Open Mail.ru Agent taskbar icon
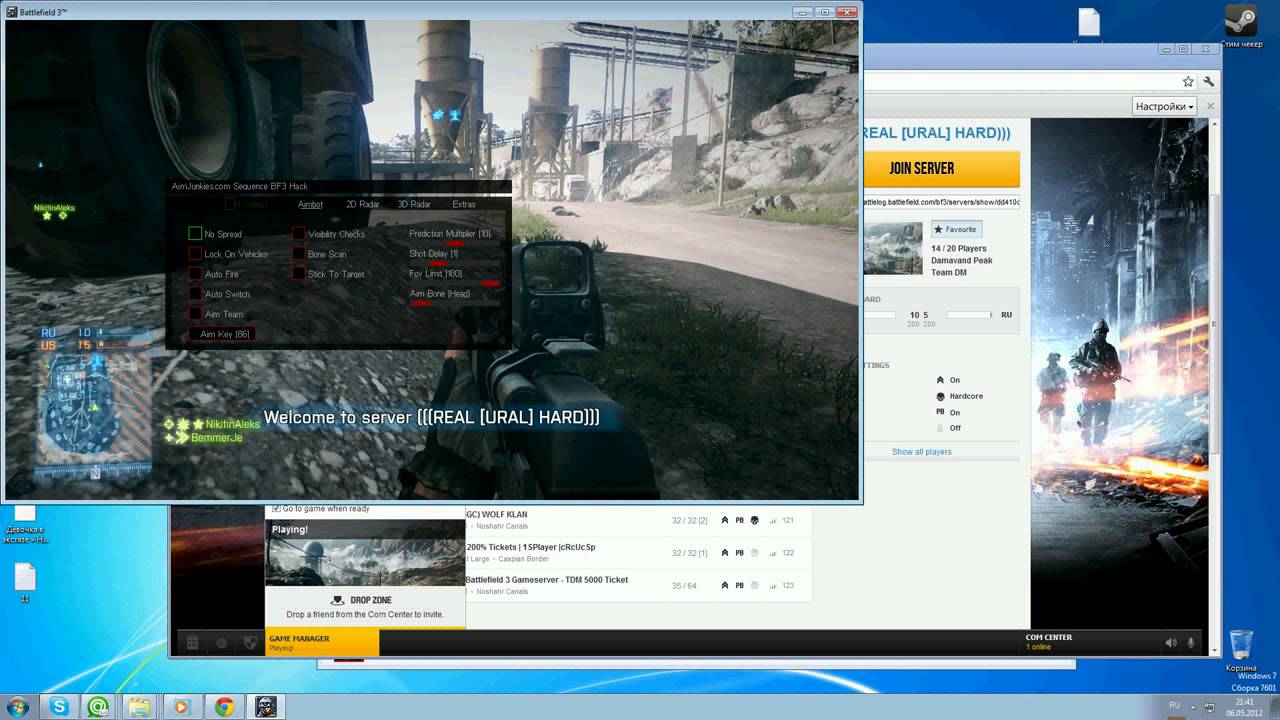Viewport: 1280px width, 720px height. 98,707
